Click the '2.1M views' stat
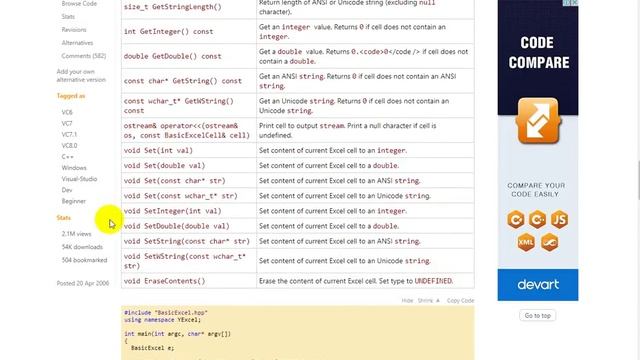 click(x=76, y=234)
